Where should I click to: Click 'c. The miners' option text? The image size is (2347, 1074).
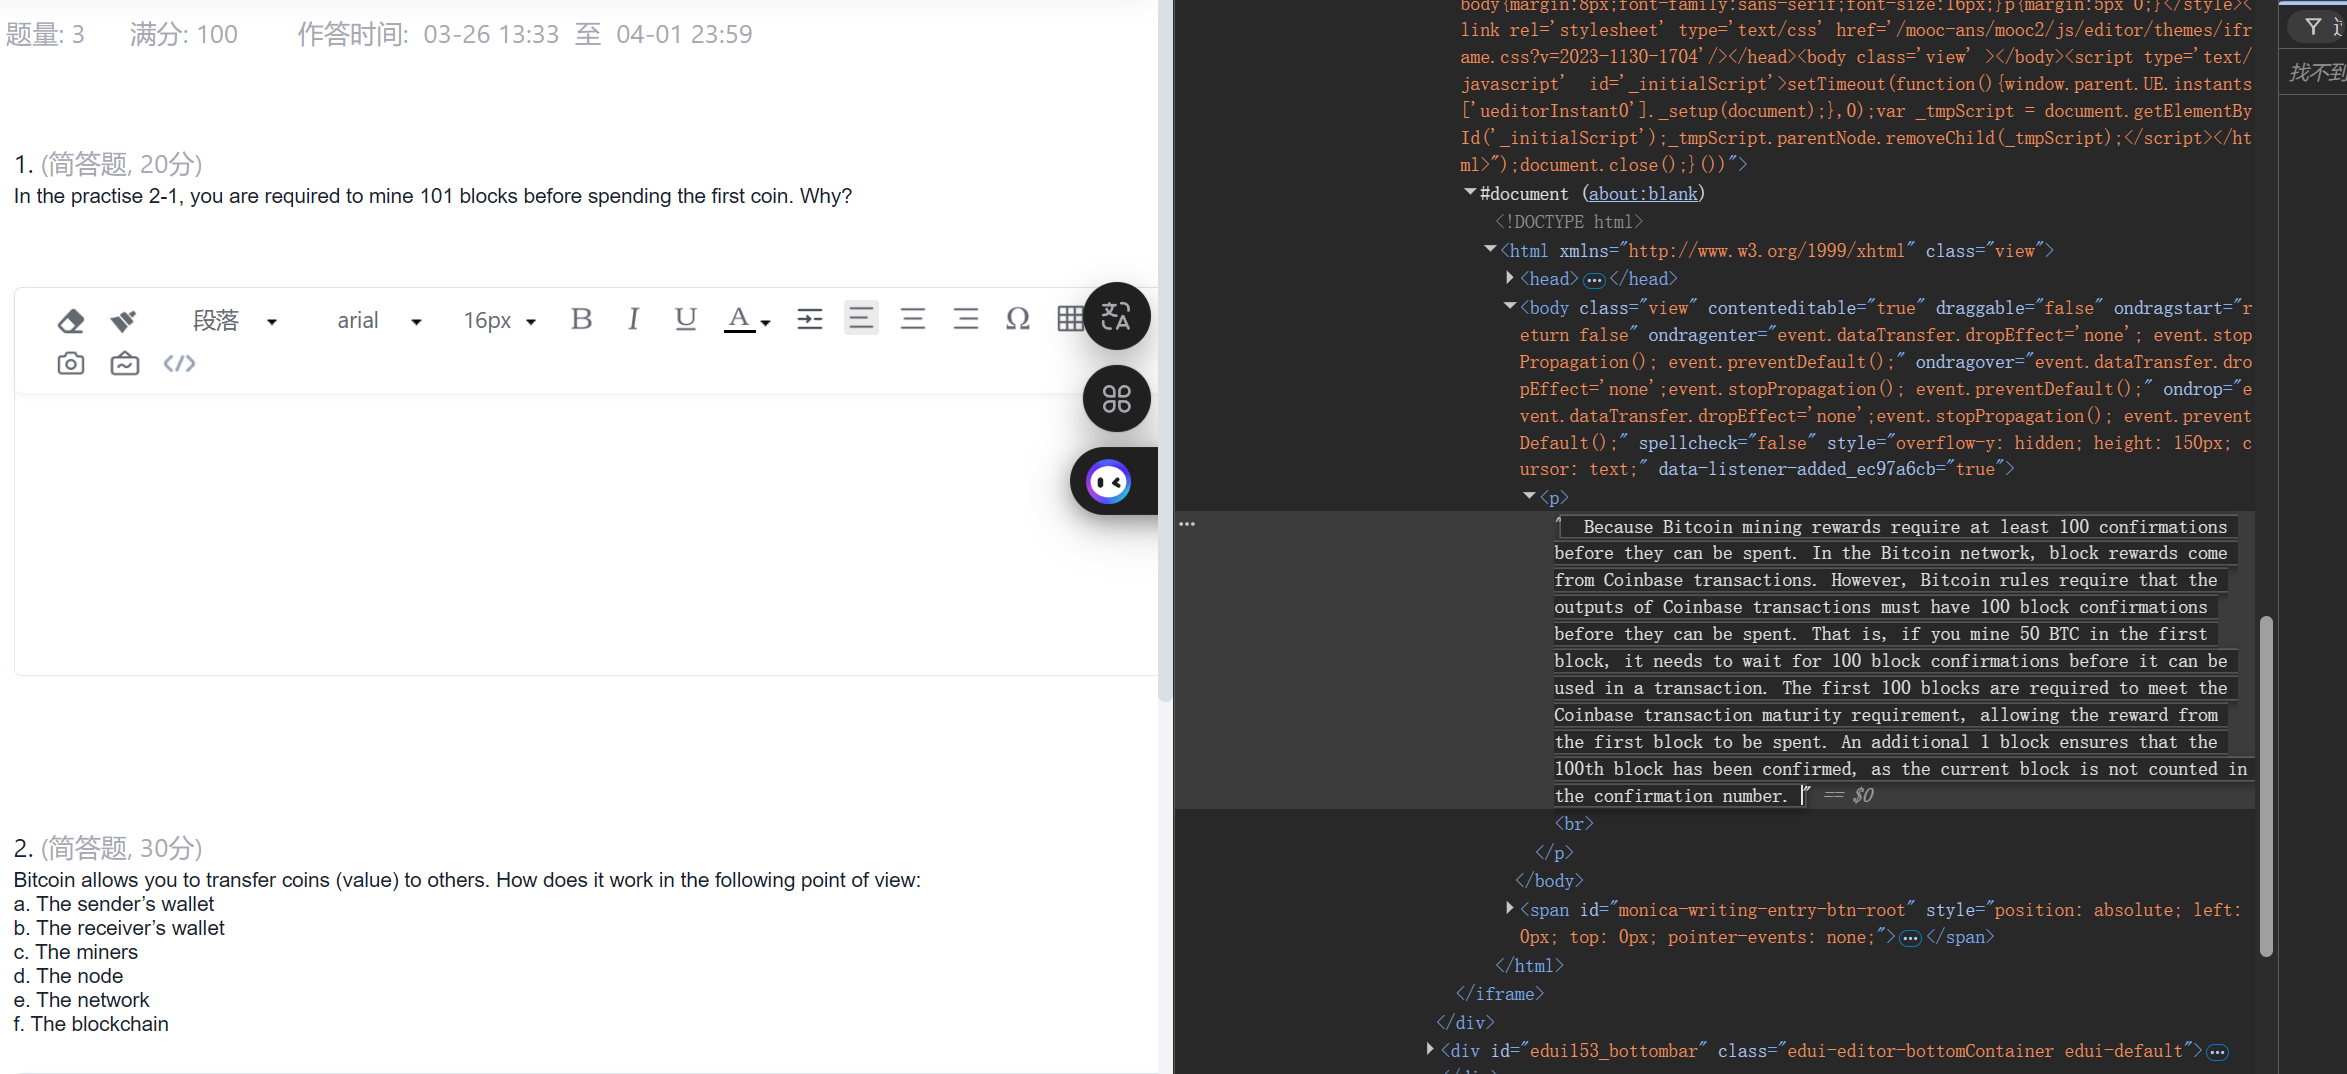pyautogui.click(x=76, y=952)
